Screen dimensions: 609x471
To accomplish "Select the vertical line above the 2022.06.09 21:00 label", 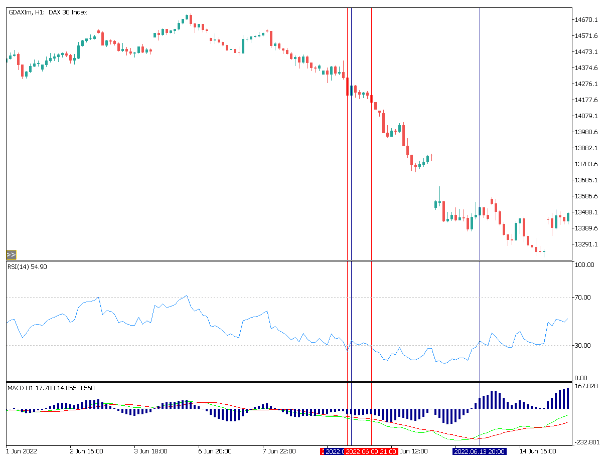I will [371, 200].
